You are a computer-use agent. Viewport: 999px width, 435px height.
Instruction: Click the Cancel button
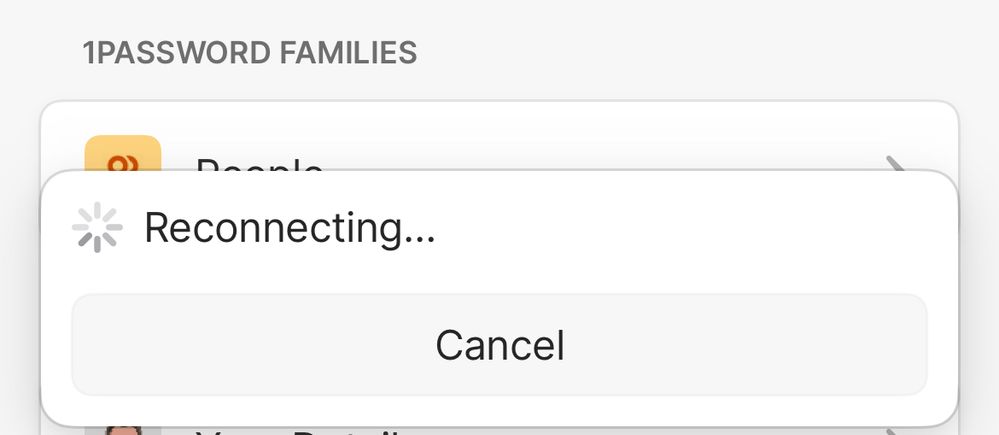coord(499,345)
